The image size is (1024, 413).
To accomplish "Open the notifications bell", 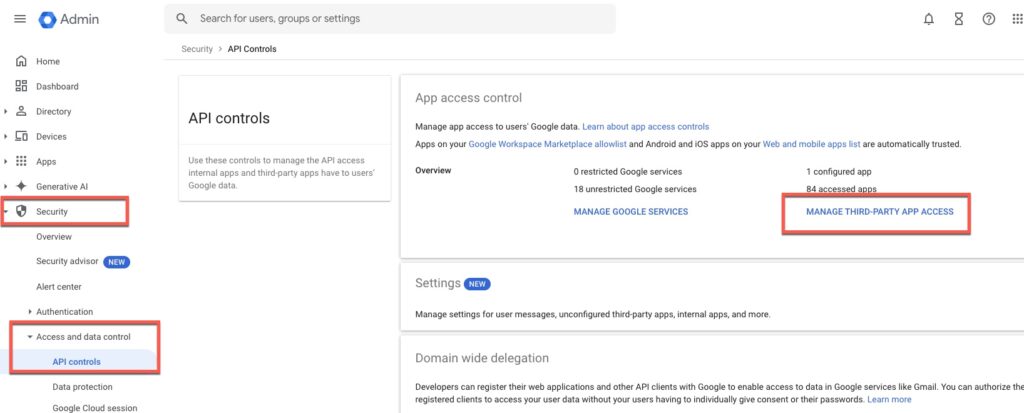I will click(x=929, y=19).
